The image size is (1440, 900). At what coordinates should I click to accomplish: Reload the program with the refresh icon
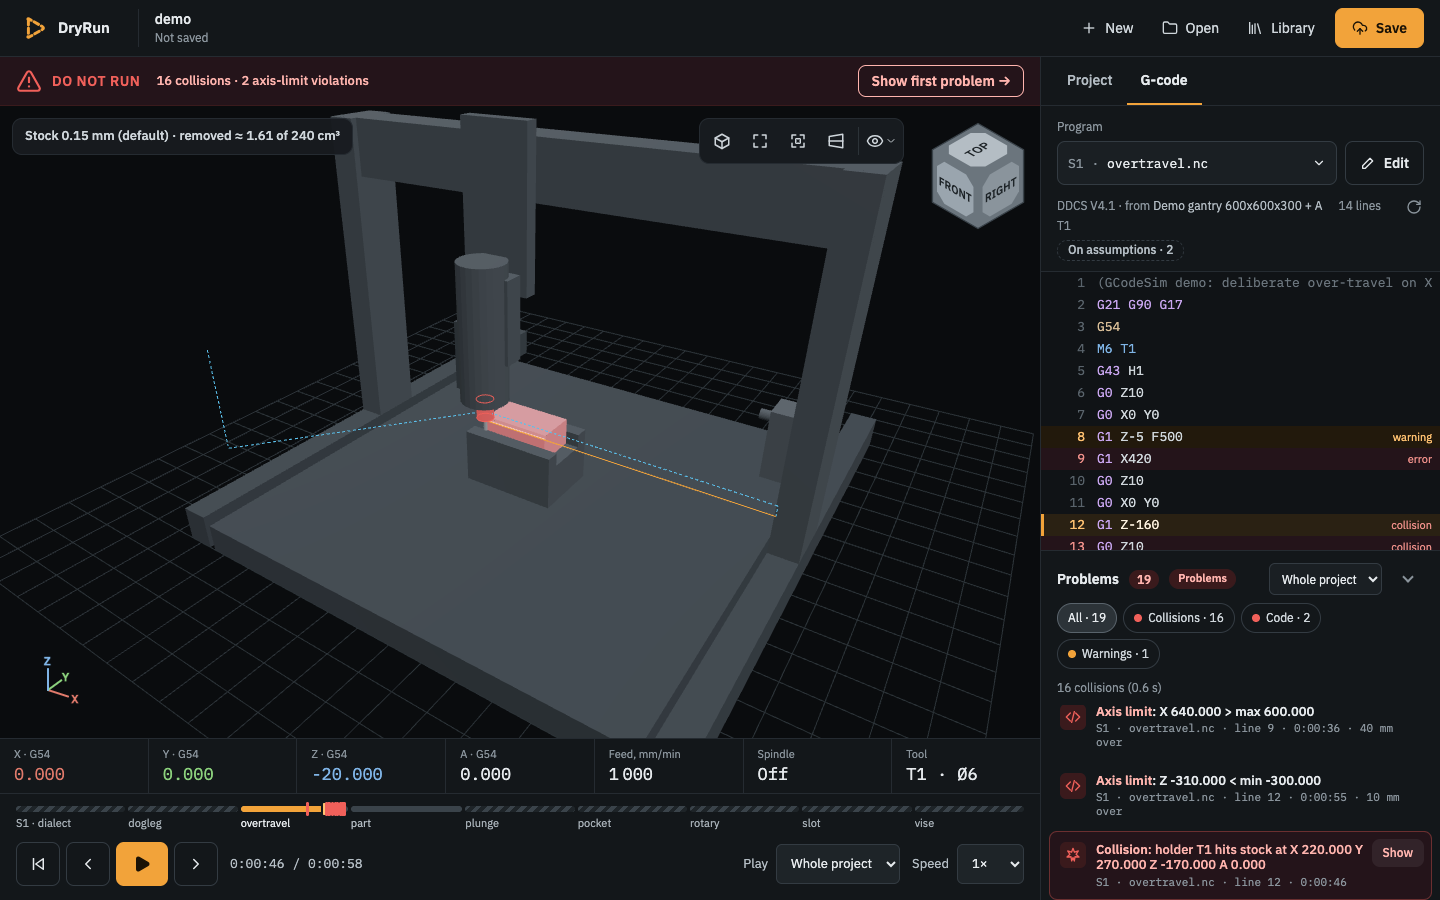coord(1414,206)
